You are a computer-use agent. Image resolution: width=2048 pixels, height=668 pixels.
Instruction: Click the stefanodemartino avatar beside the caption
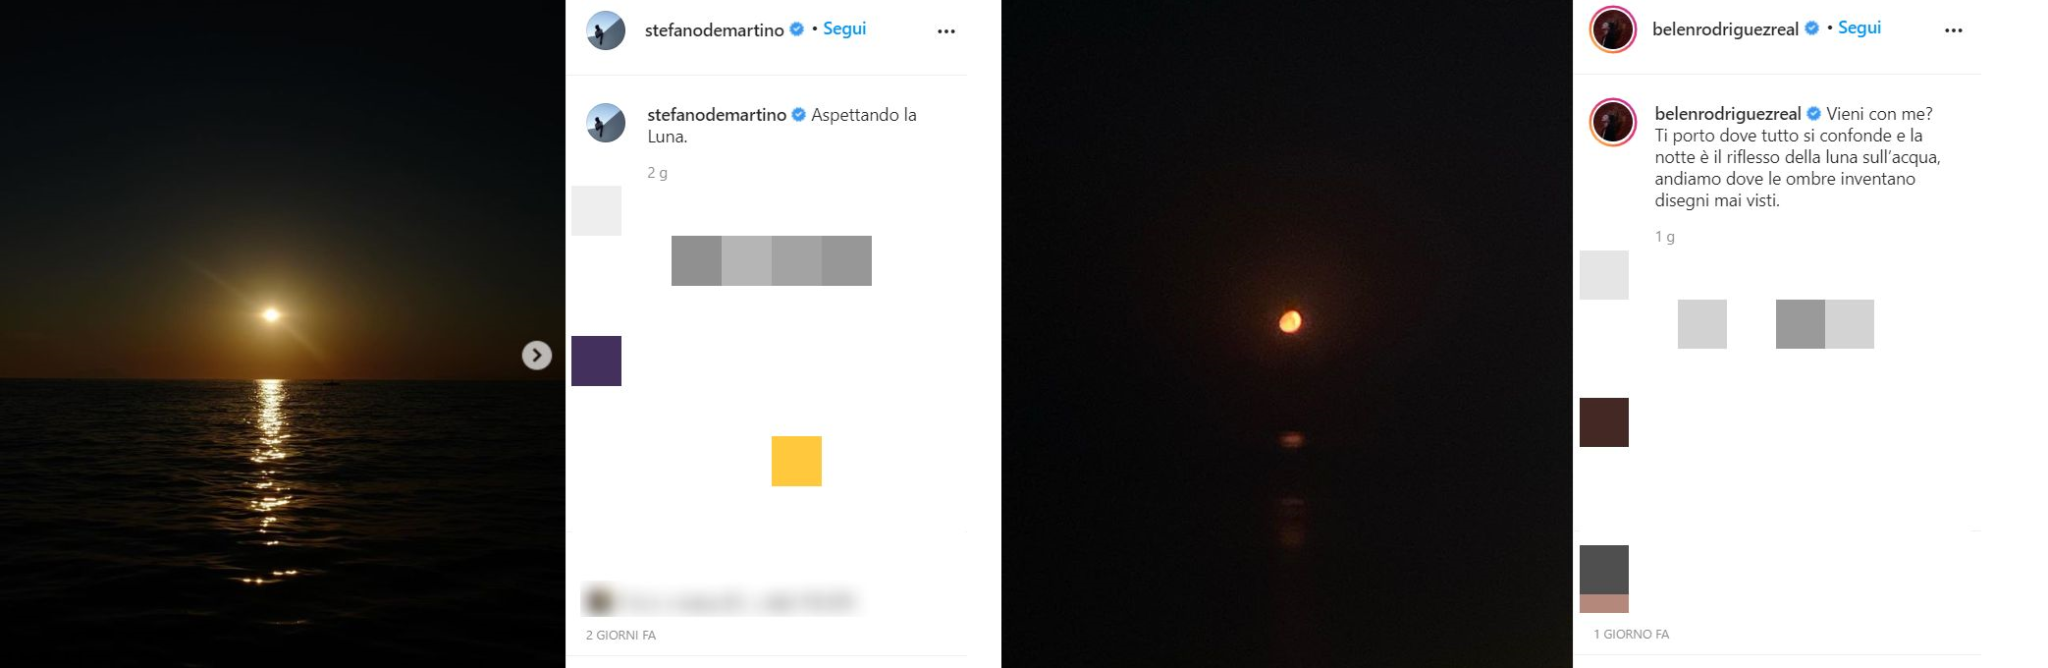pos(605,123)
